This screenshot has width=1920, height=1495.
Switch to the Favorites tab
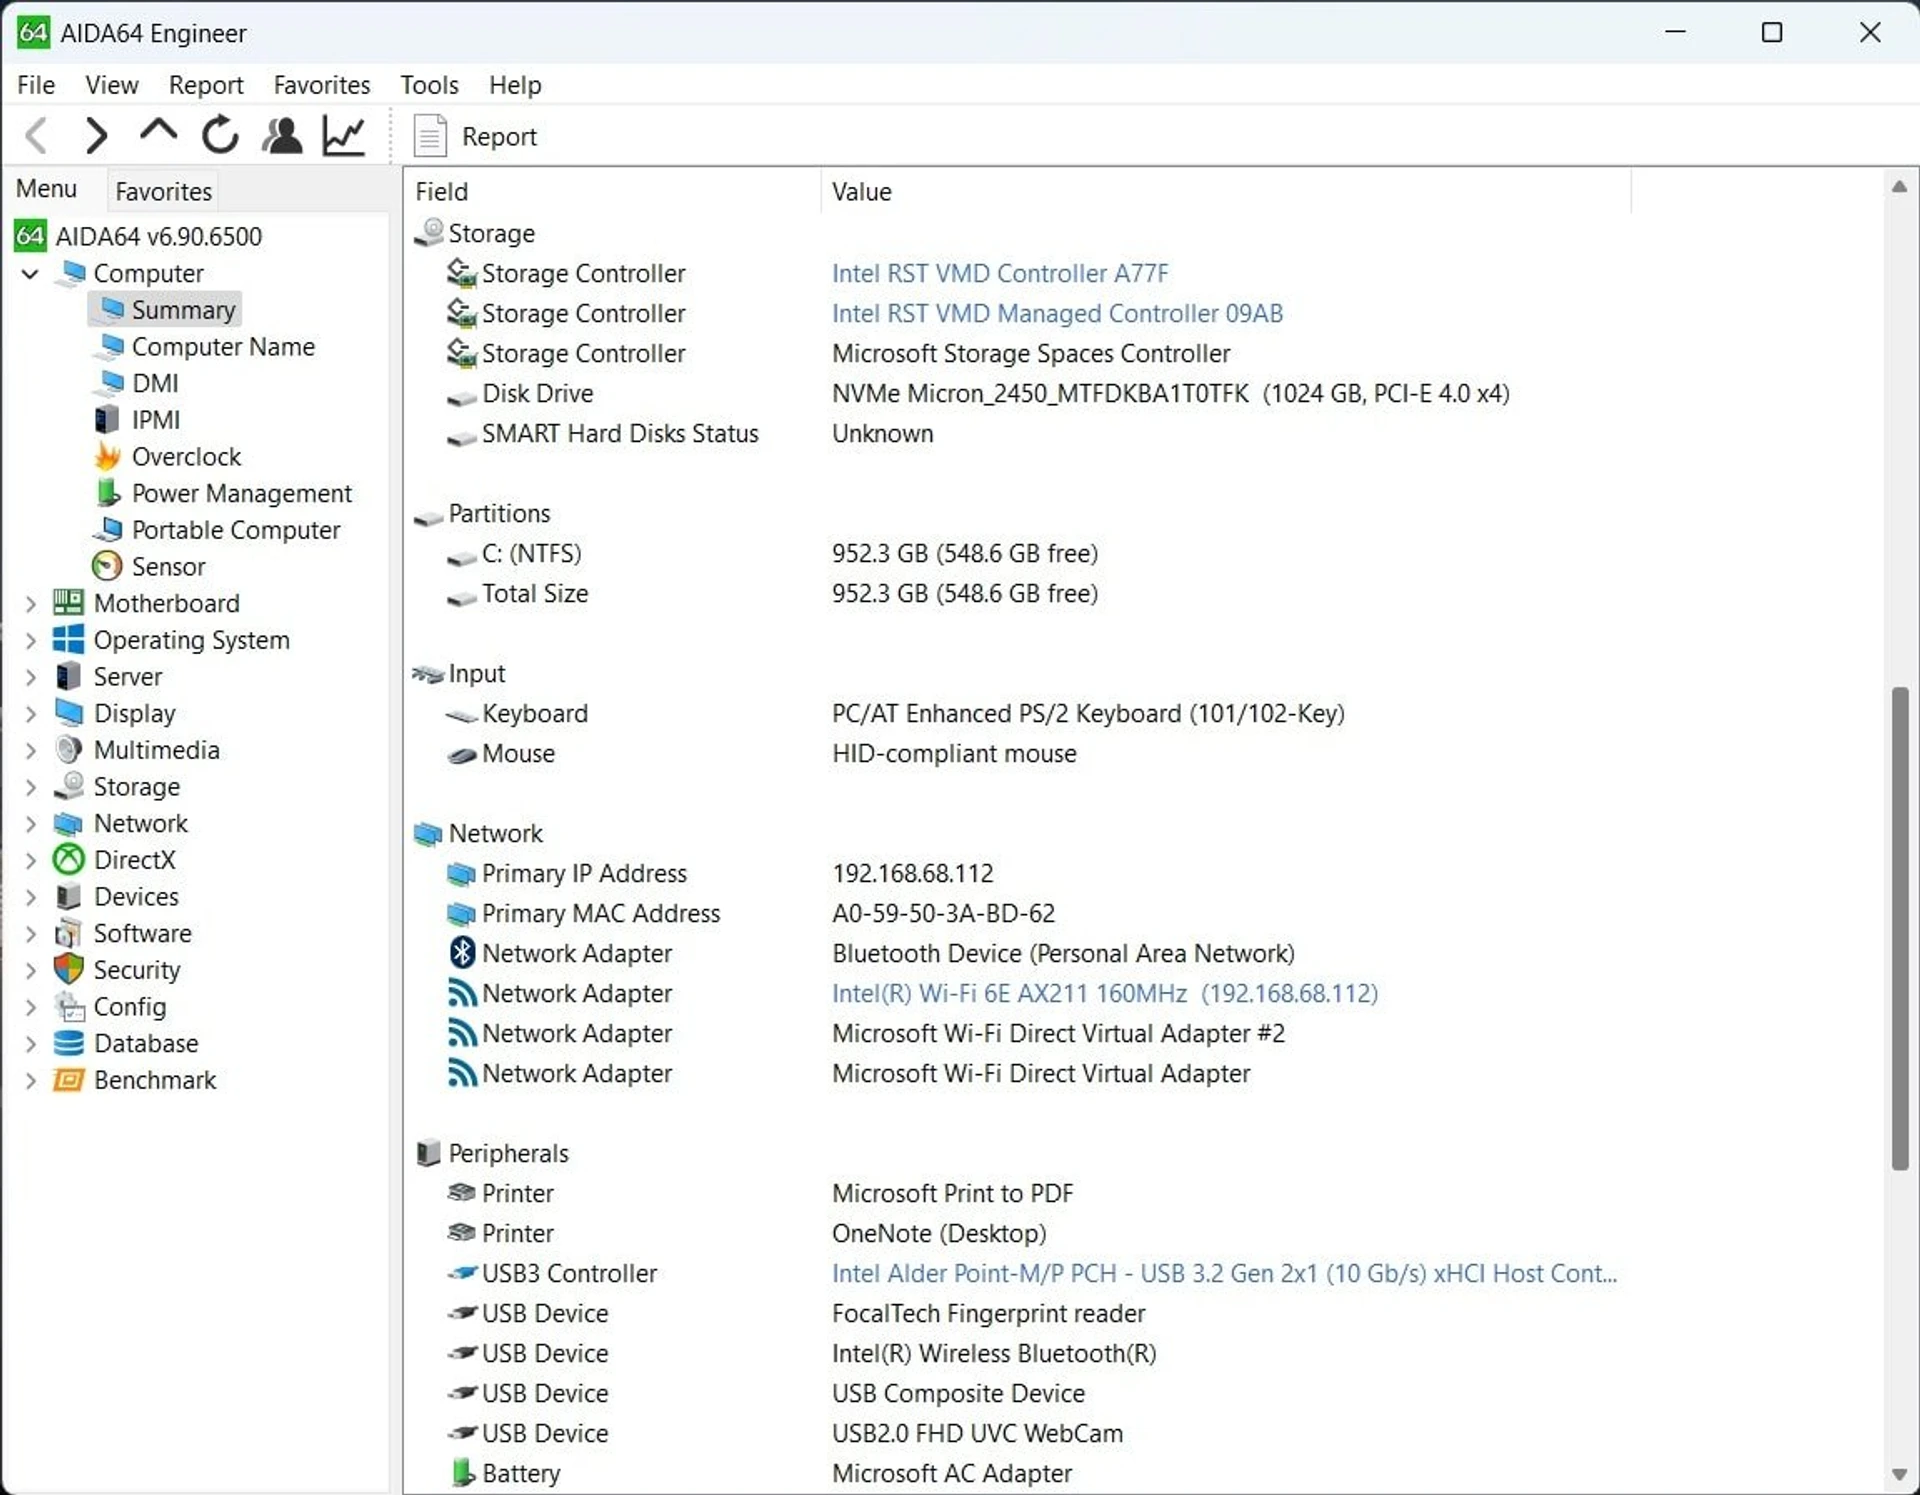pyautogui.click(x=163, y=191)
